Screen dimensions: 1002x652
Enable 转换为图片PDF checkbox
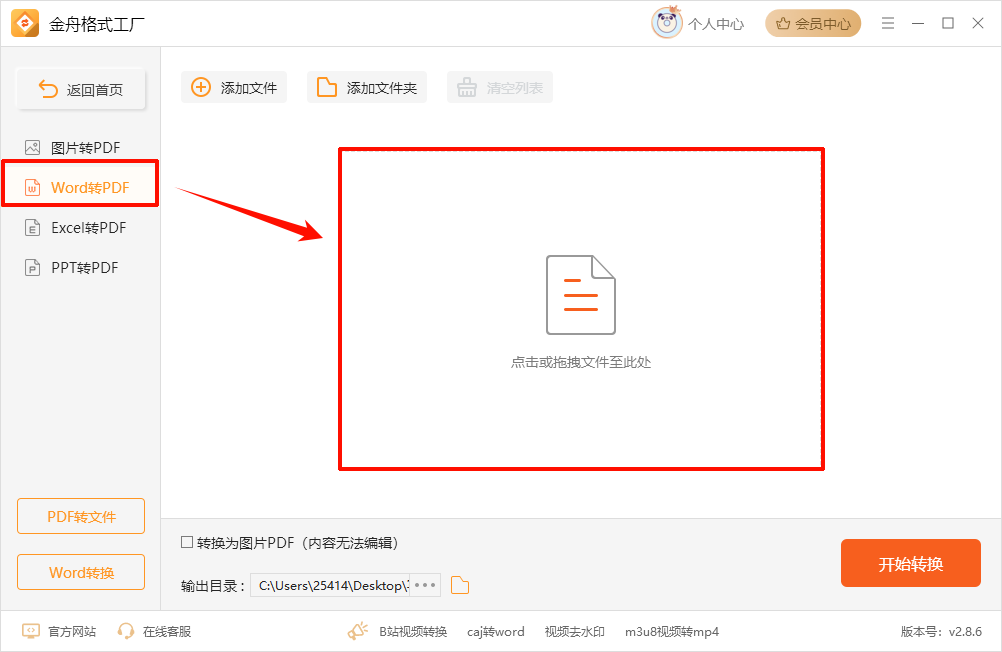tap(185, 543)
